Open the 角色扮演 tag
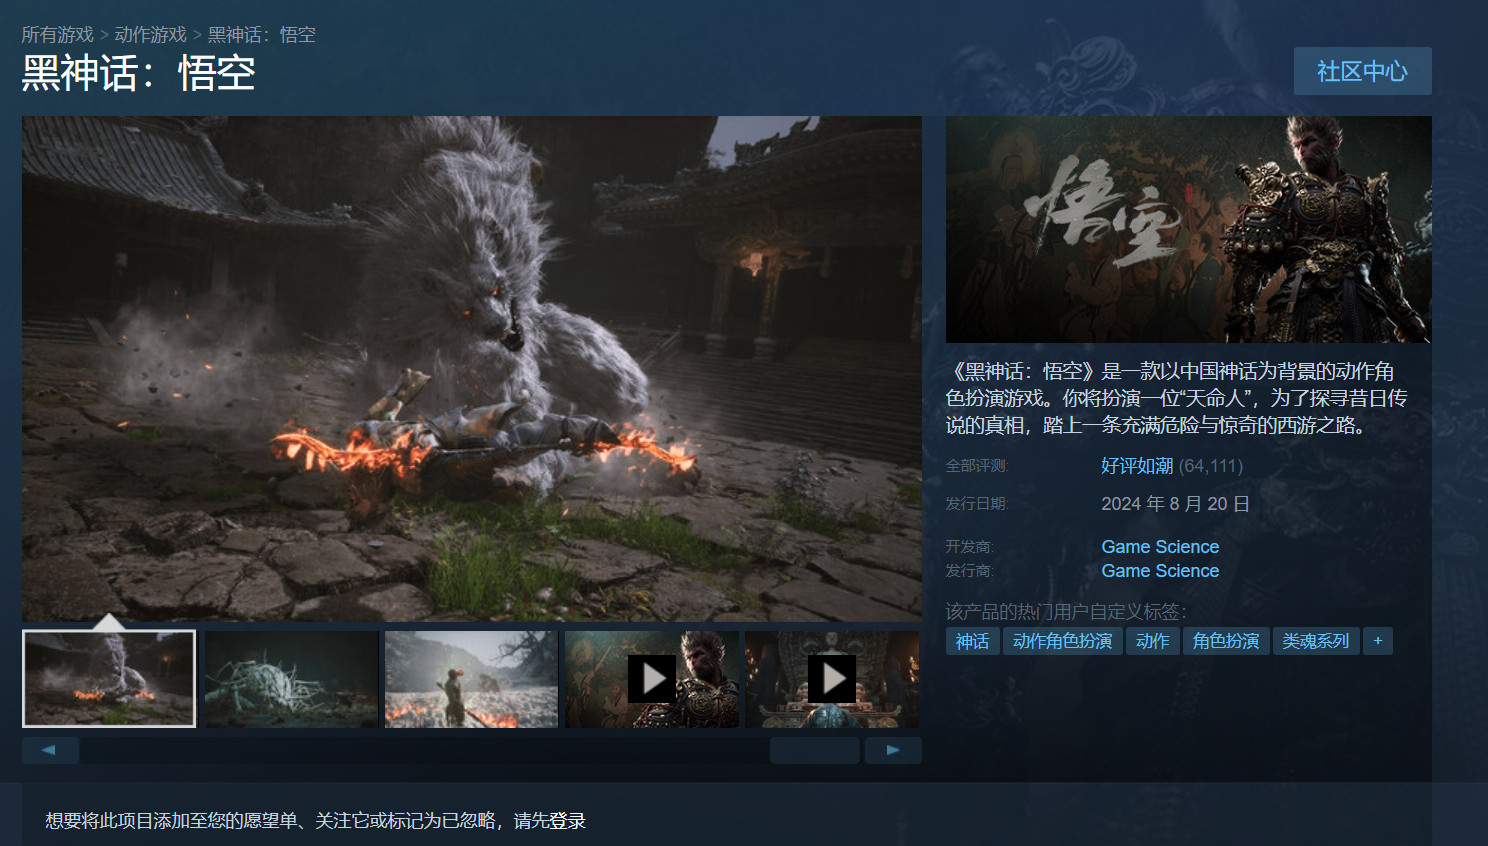 click(x=1225, y=641)
